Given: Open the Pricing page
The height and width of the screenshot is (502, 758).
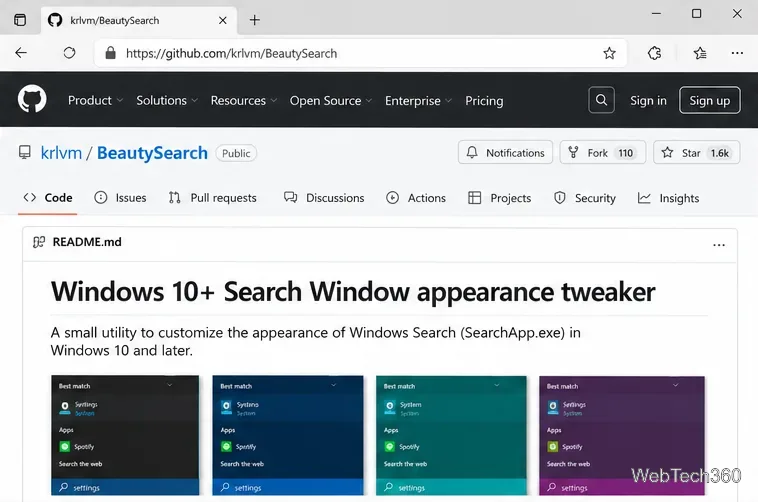Looking at the screenshot, I should coord(484,100).
